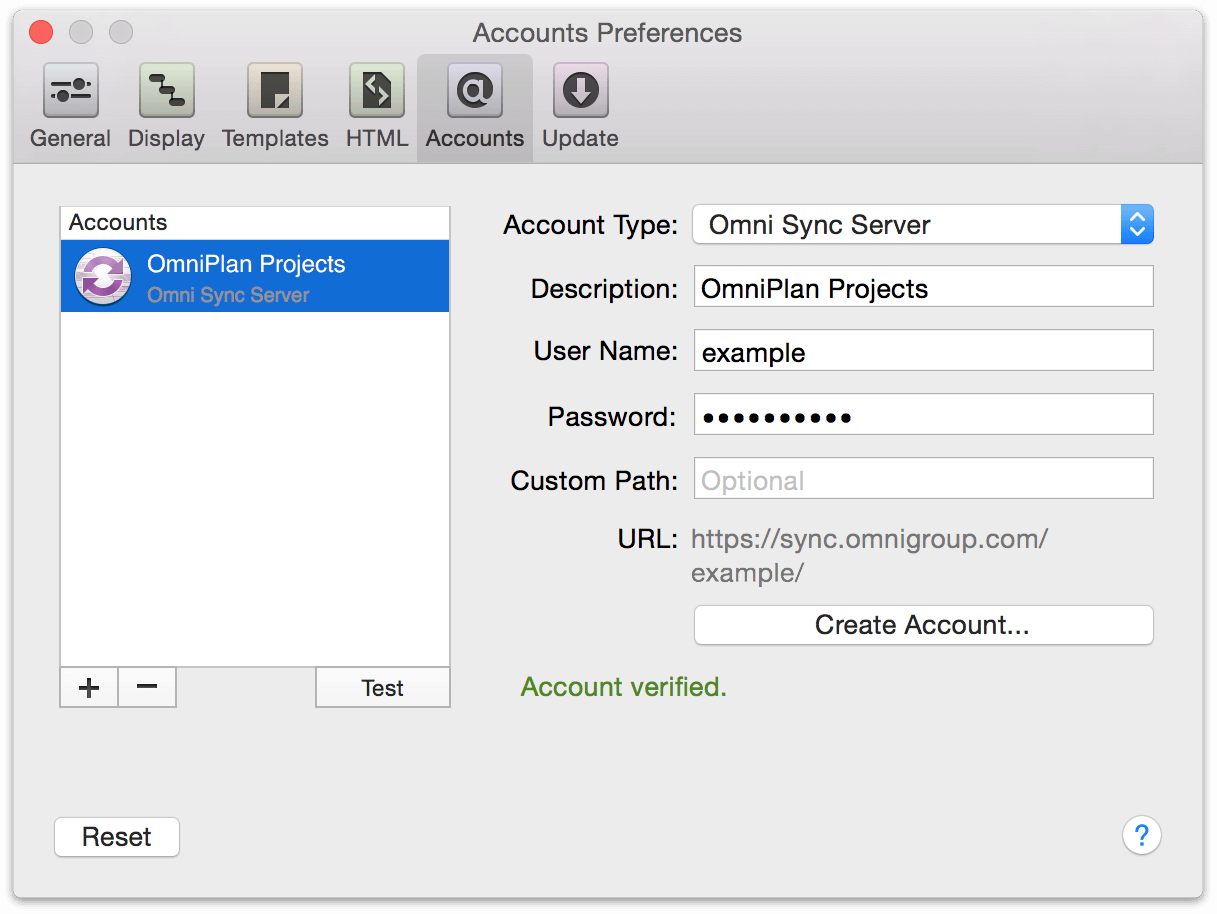Click into the User Name field
Viewport: 1217px width, 914px height.
(x=923, y=351)
